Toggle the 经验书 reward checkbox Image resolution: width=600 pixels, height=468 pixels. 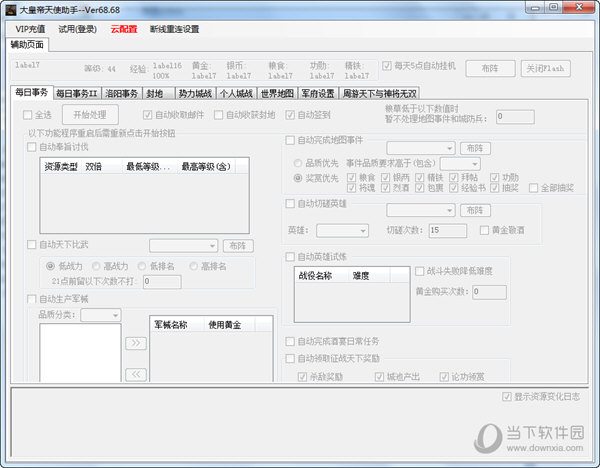click(x=468, y=188)
